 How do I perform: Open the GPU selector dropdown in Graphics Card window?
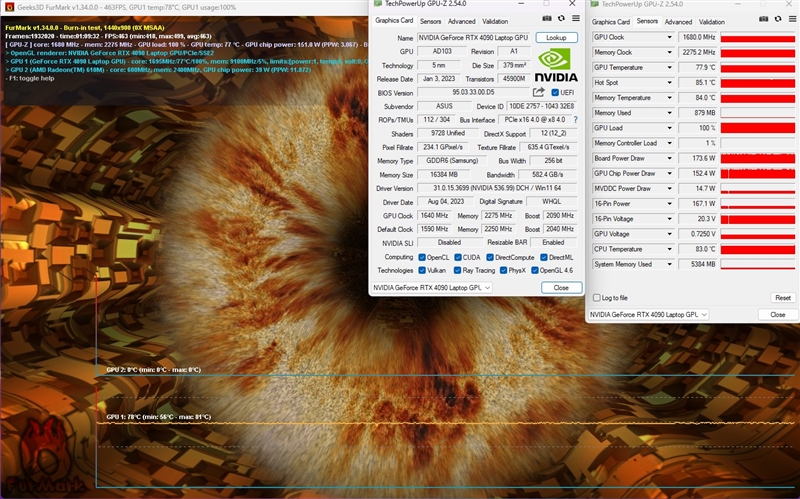[432, 288]
